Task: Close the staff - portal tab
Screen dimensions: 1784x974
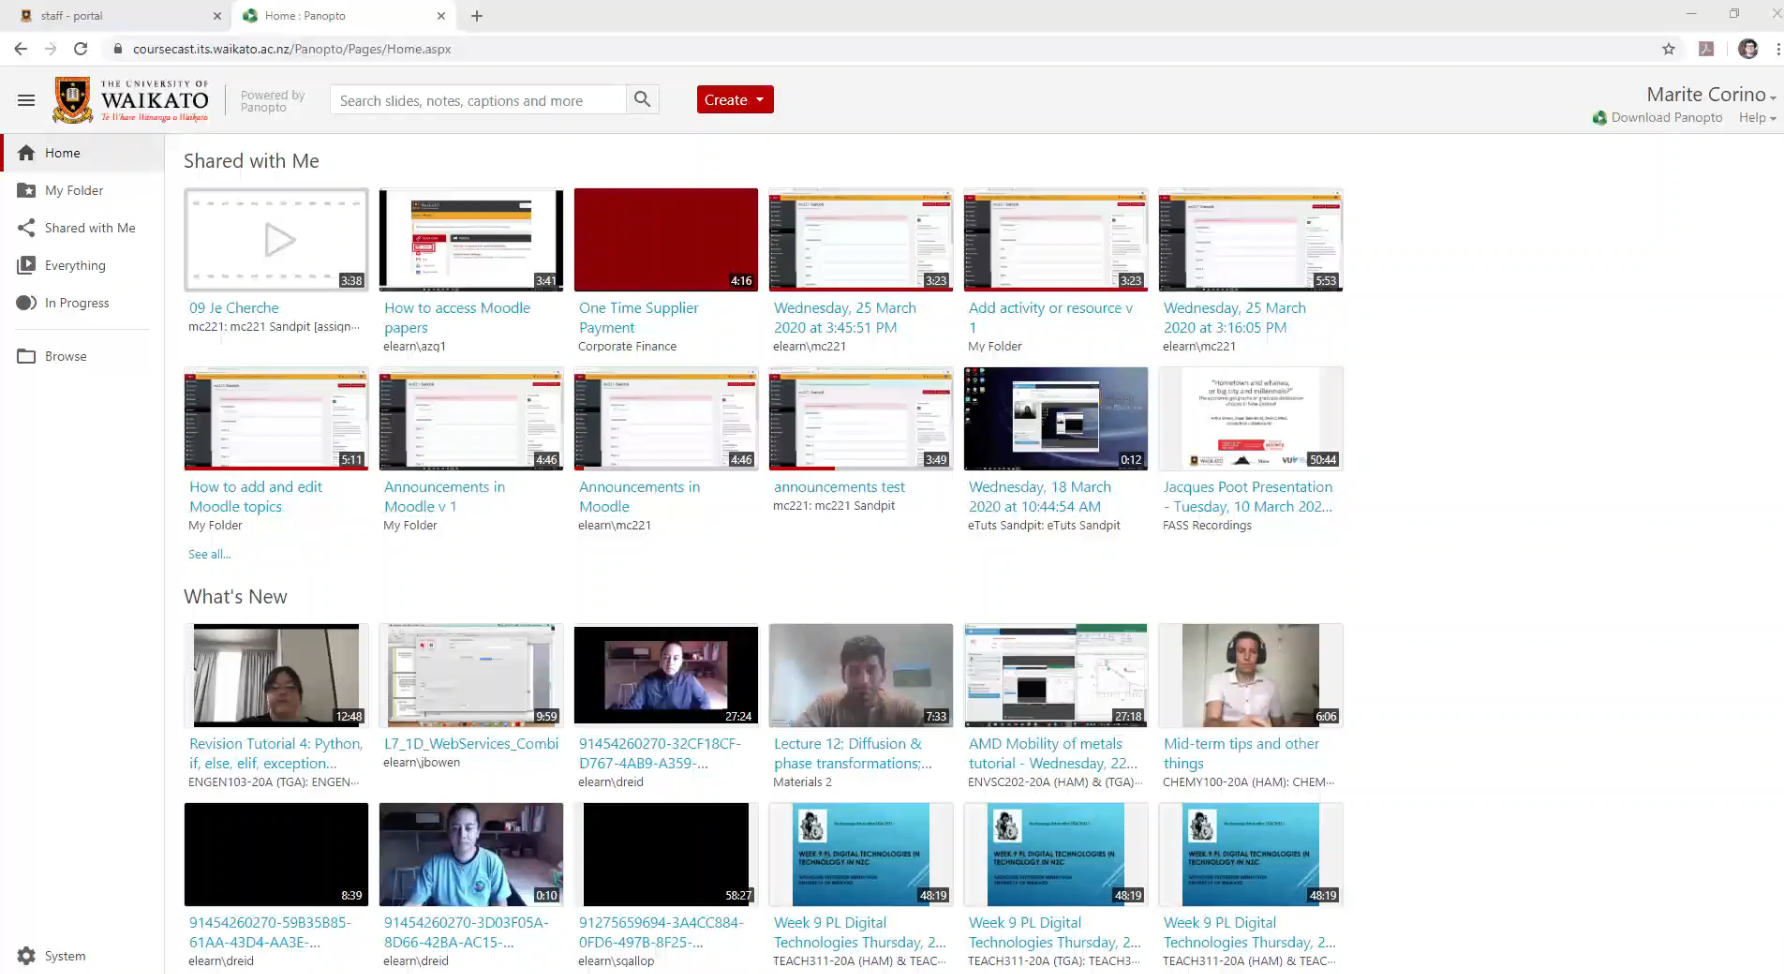Action: 217,15
